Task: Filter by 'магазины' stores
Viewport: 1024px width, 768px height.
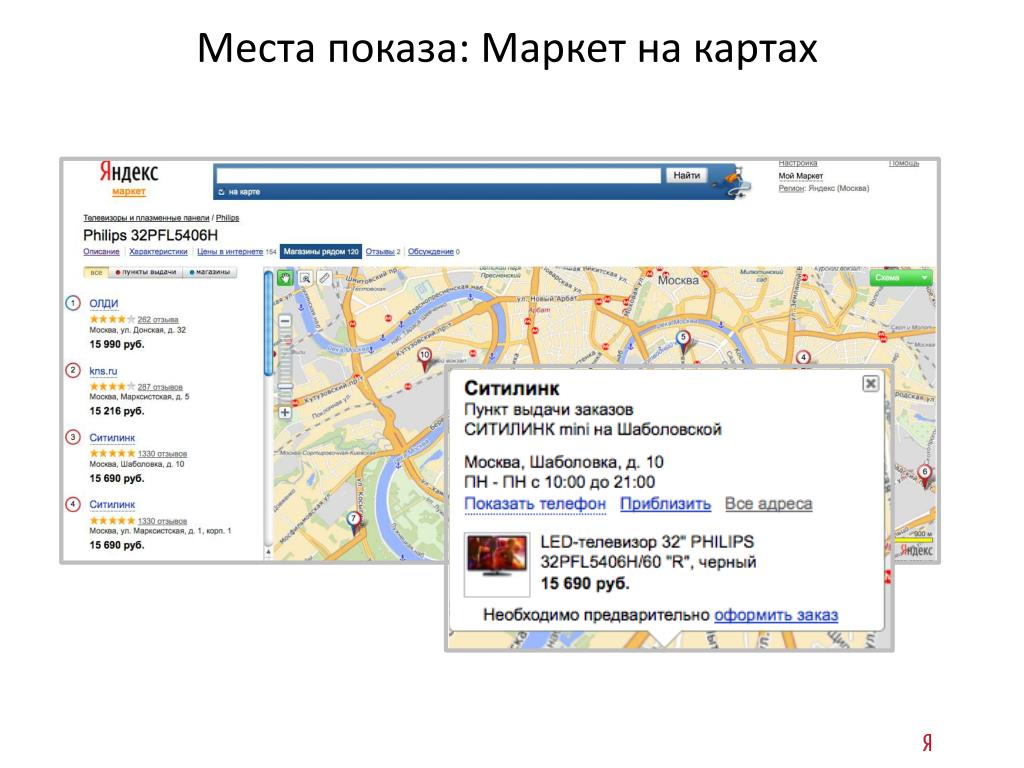Action: point(210,272)
